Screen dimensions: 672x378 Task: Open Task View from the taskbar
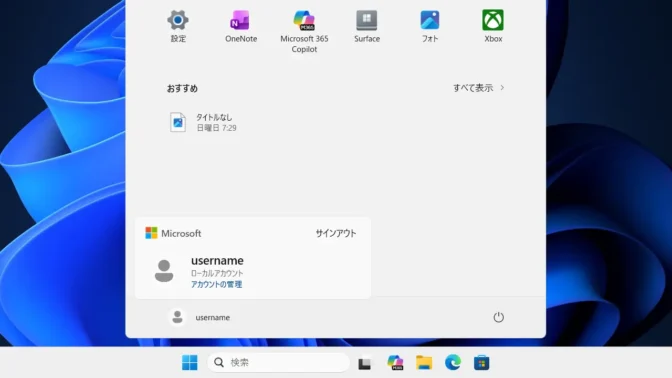tap(365, 363)
